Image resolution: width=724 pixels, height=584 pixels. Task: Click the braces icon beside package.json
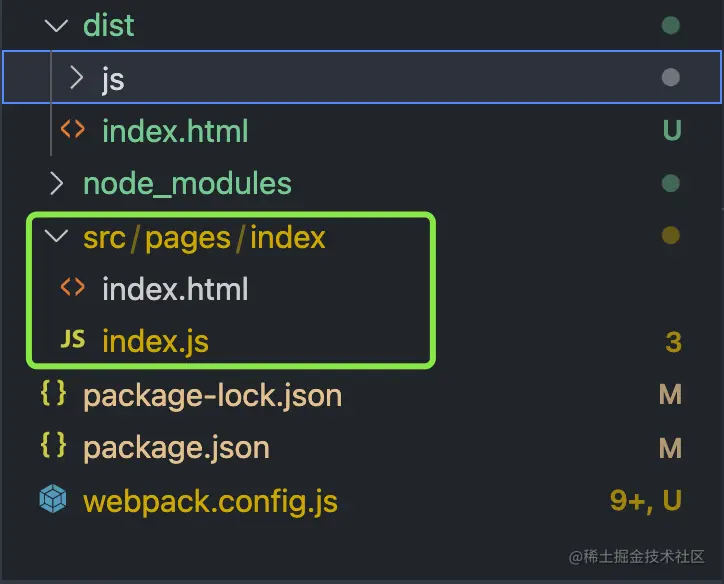pos(53,446)
